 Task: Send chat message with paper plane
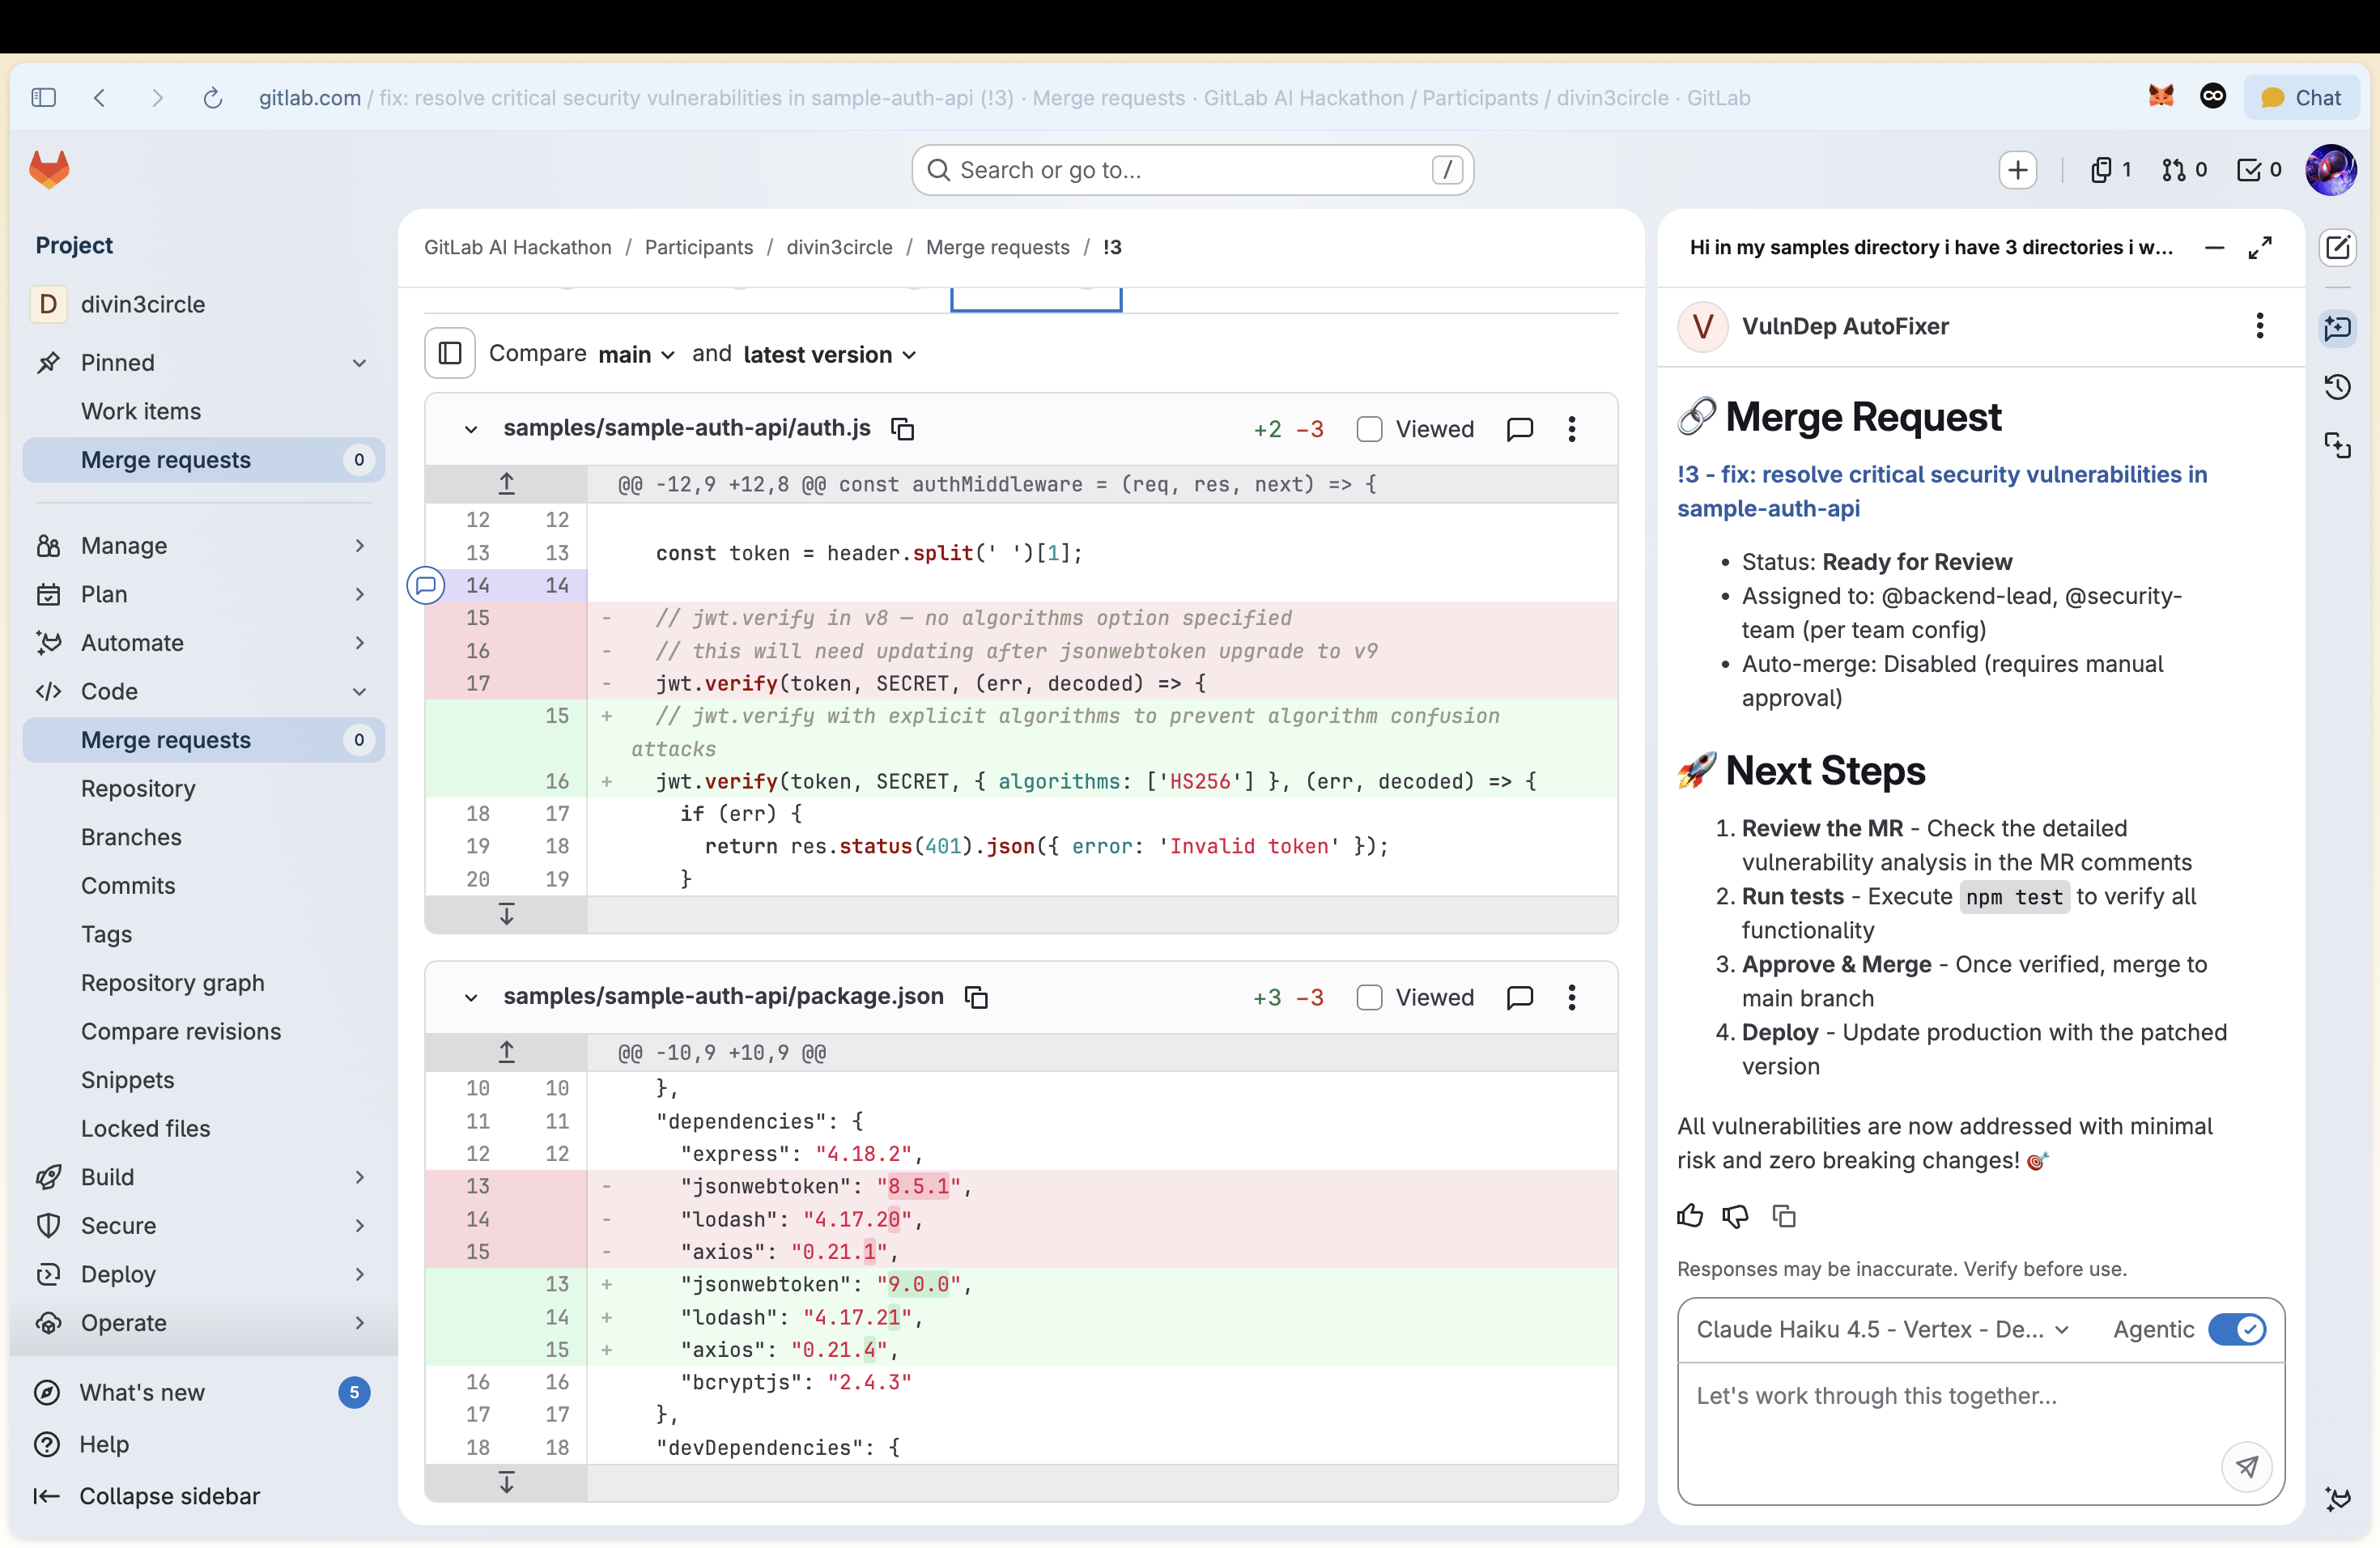pyautogui.click(x=2246, y=1466)
